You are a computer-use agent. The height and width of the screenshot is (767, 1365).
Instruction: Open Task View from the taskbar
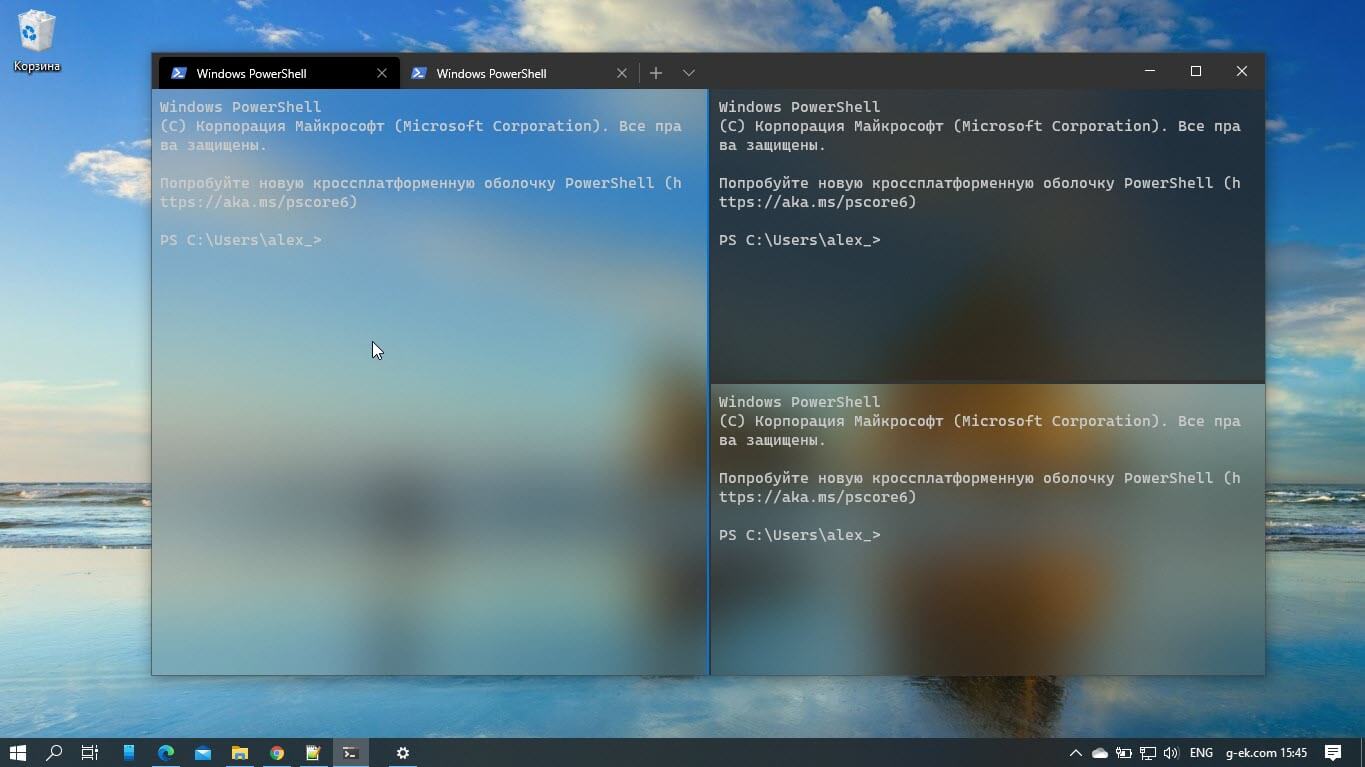click(x=90, y=753)
